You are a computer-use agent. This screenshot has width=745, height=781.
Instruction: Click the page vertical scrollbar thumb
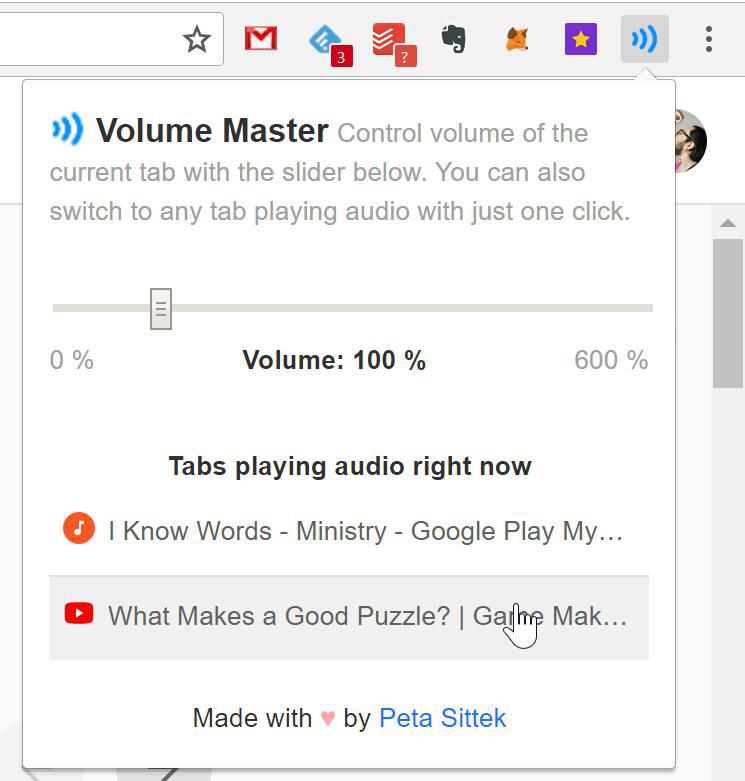tap(728, 313)
